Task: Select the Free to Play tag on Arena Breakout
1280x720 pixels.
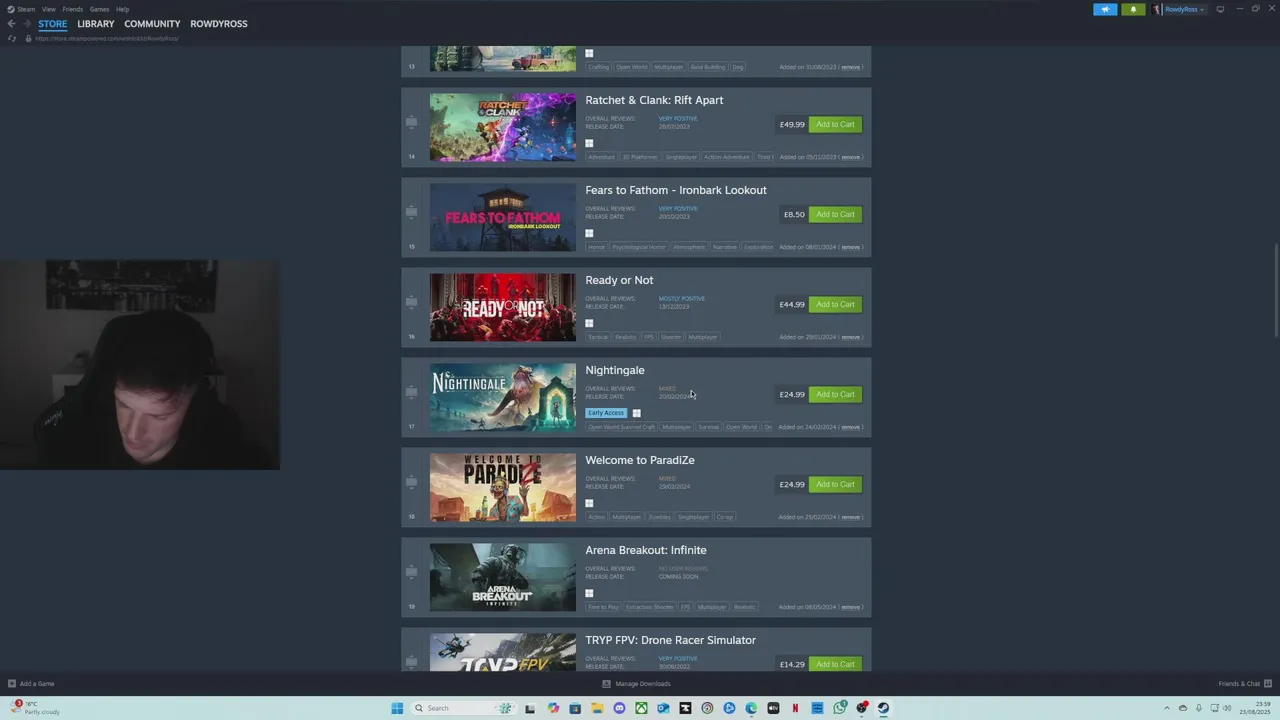Action: 603,607
